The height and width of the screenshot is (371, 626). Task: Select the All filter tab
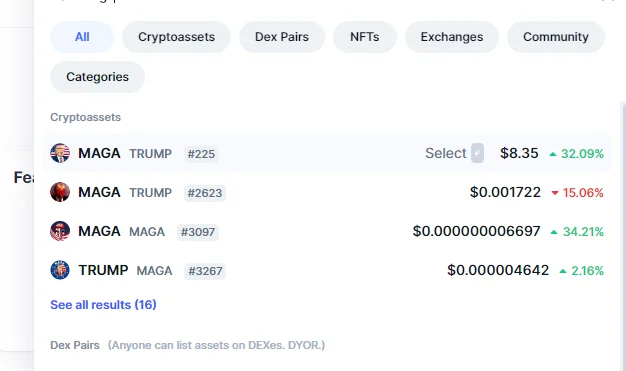click(x=82, y=37)
